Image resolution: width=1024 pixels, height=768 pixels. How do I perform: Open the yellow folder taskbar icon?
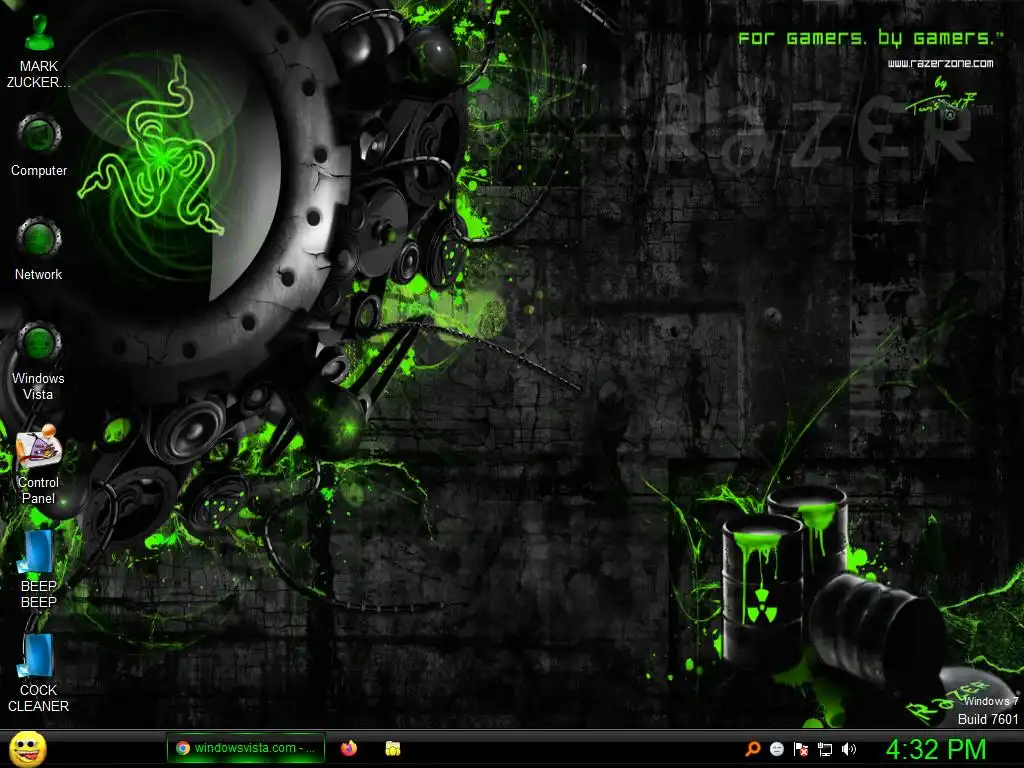point(392,748)
